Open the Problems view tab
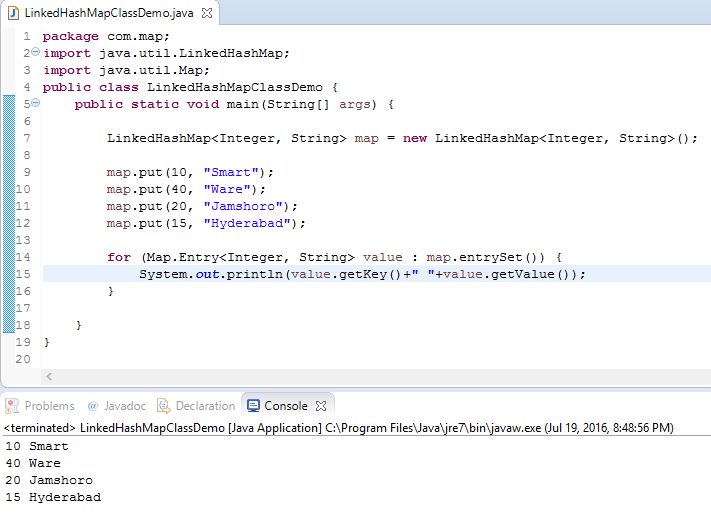This screenshot has width=711, height=519. coord(40,406)
